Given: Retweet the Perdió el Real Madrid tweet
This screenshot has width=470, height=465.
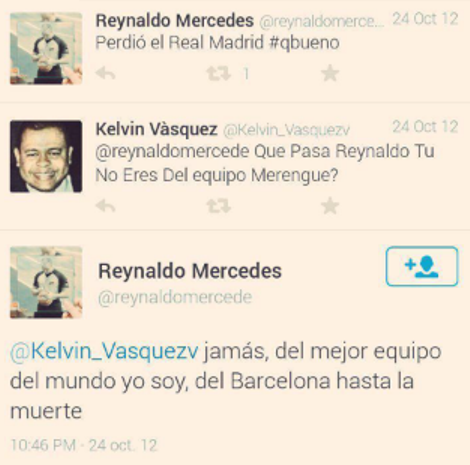Looking at the screenshot, I should [x=219, y=73].
